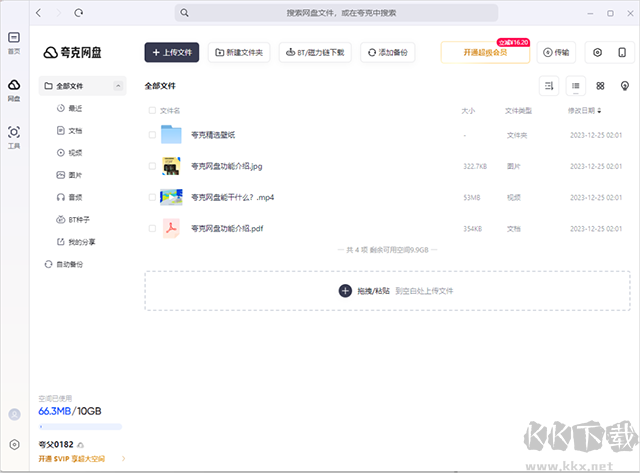Viewport: 640px width, 473px height.
Task: Open the sort options icon
Action: click(549, 86)
